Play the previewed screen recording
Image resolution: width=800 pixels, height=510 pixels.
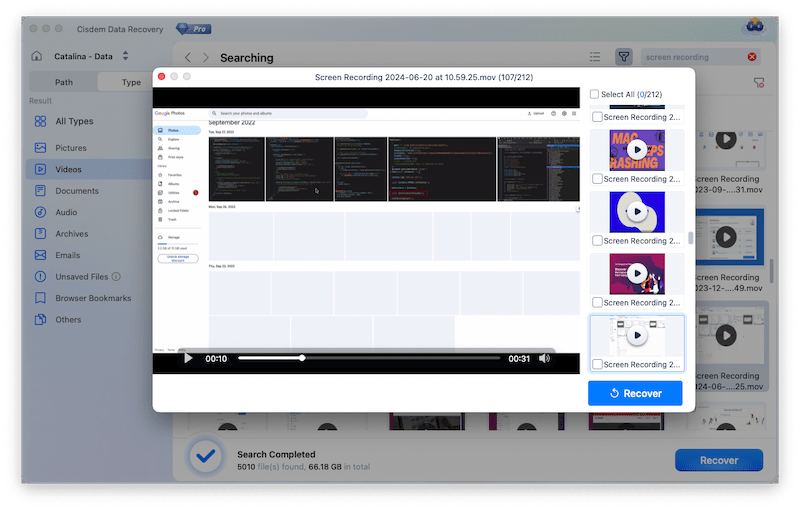coord(188,358)
